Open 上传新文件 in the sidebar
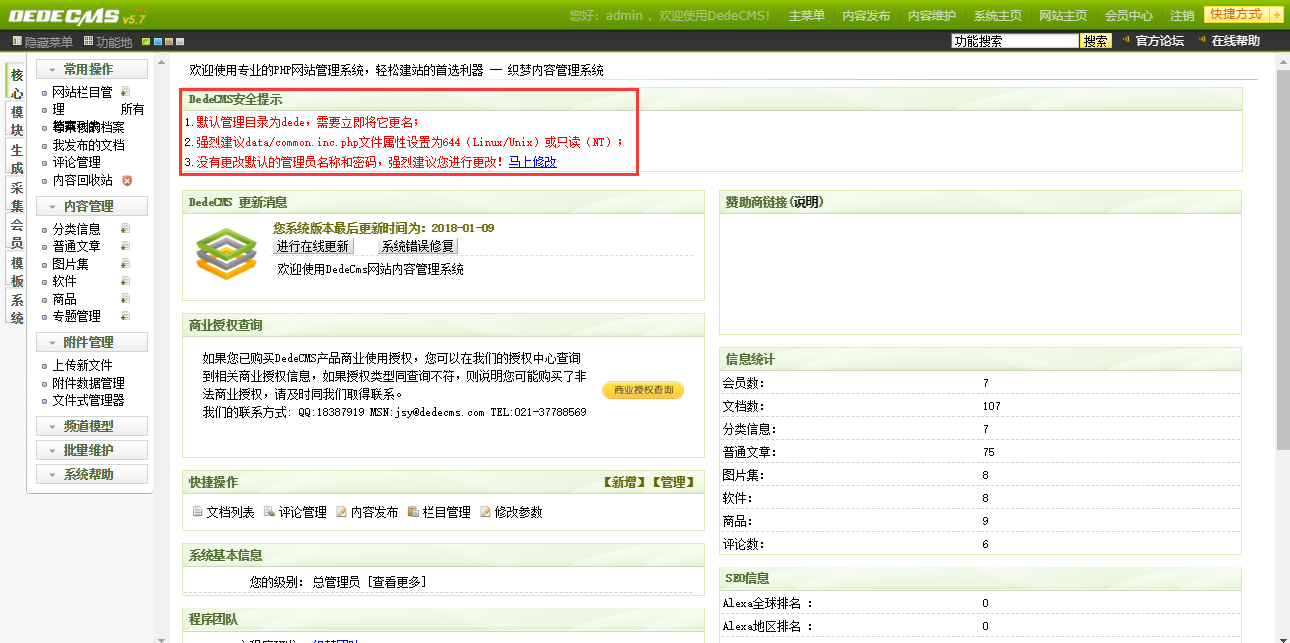 pos(83,366)
